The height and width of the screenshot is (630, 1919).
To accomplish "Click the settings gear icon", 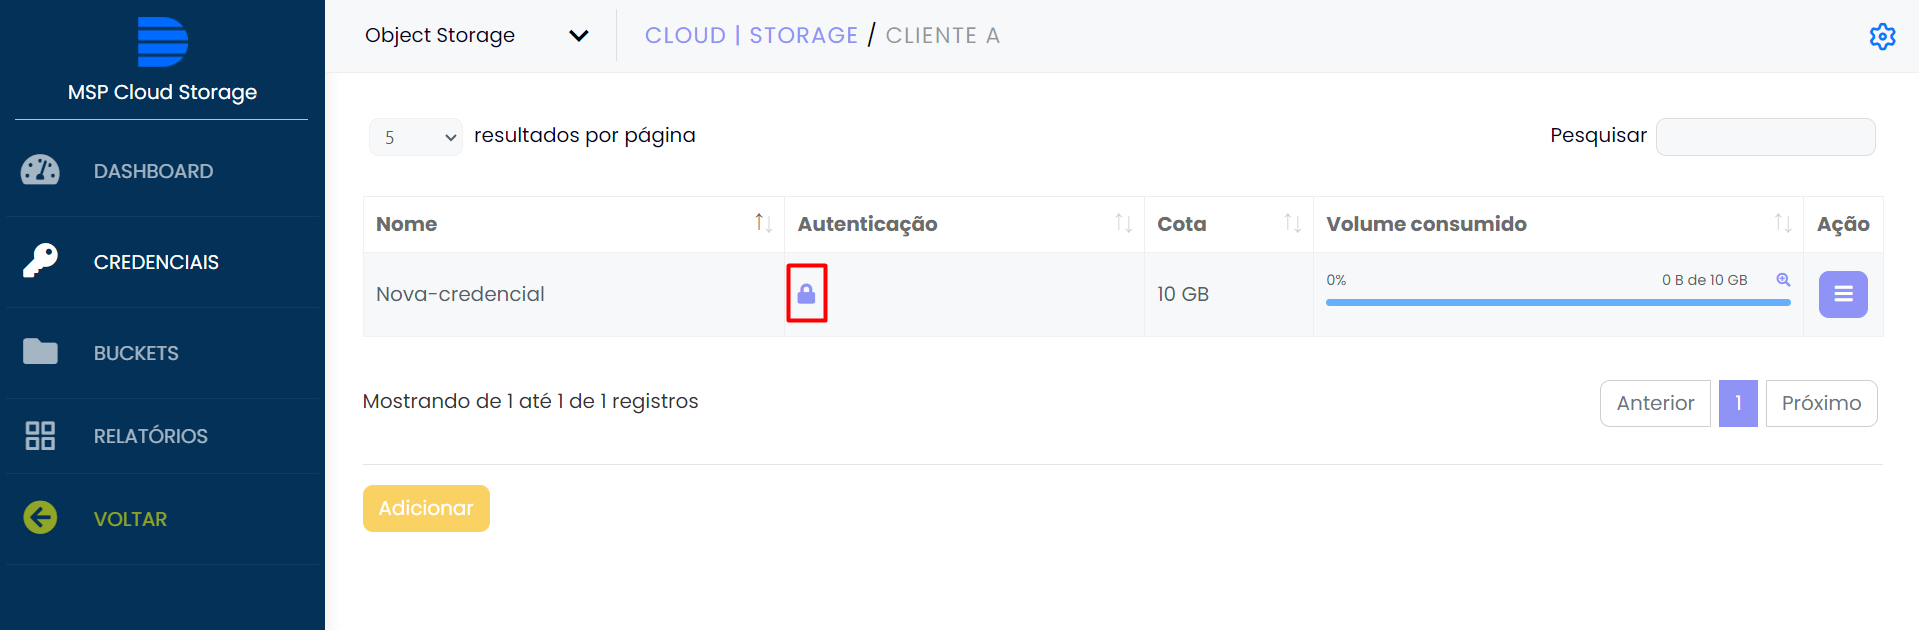I will click(1882, 36).
